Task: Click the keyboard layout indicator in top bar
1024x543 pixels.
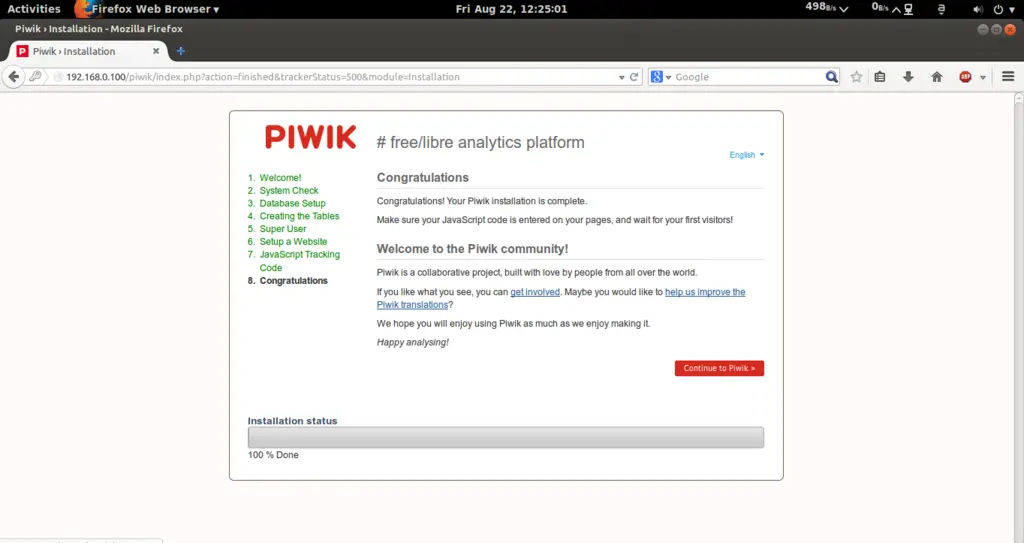Action: (941, 9)
